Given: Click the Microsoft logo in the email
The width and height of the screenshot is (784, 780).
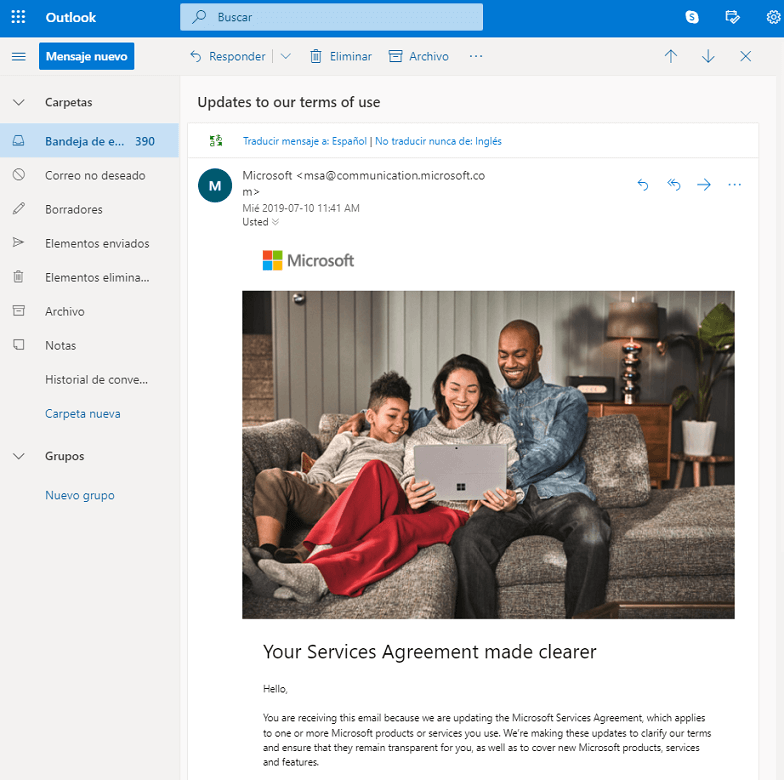Looking at the screenshot, I should pyautogui.click(x=308, y=260).
